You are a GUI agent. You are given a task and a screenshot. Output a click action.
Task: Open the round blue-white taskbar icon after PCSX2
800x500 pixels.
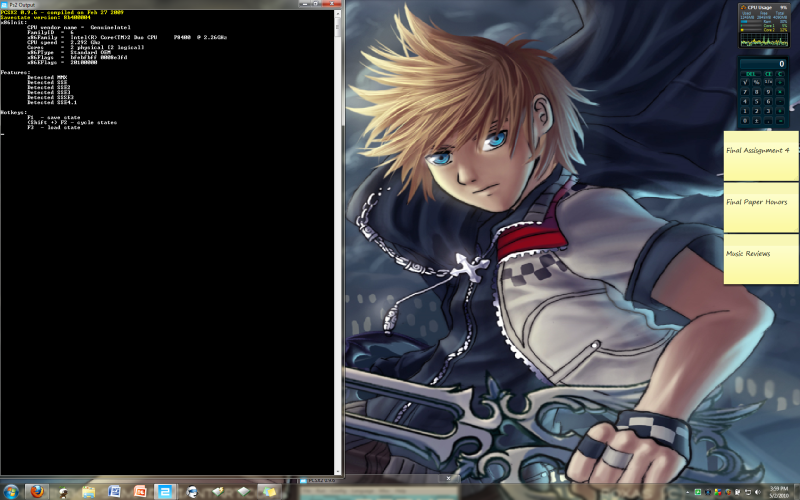(x=192, y=492)
